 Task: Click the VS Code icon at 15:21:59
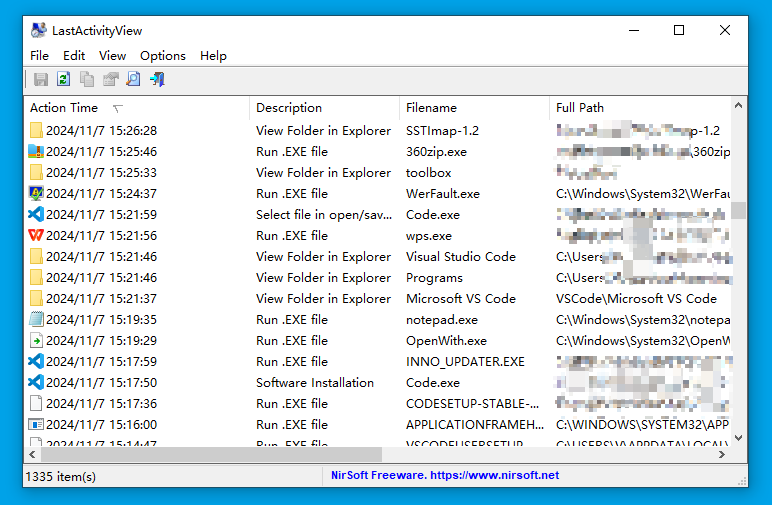(36, 215)
